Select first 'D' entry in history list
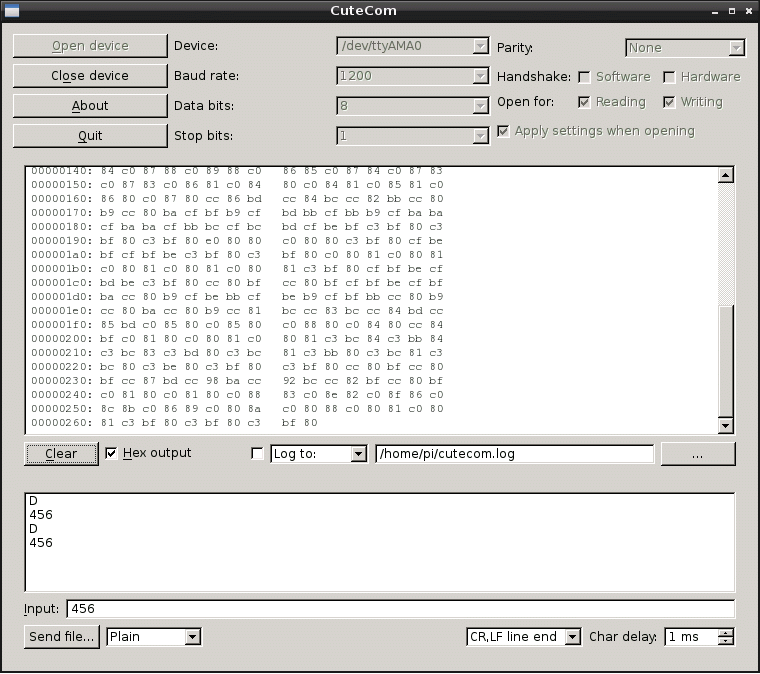This screenshot has height=674, width=760. pyautogui.click(x=33, y=501)
